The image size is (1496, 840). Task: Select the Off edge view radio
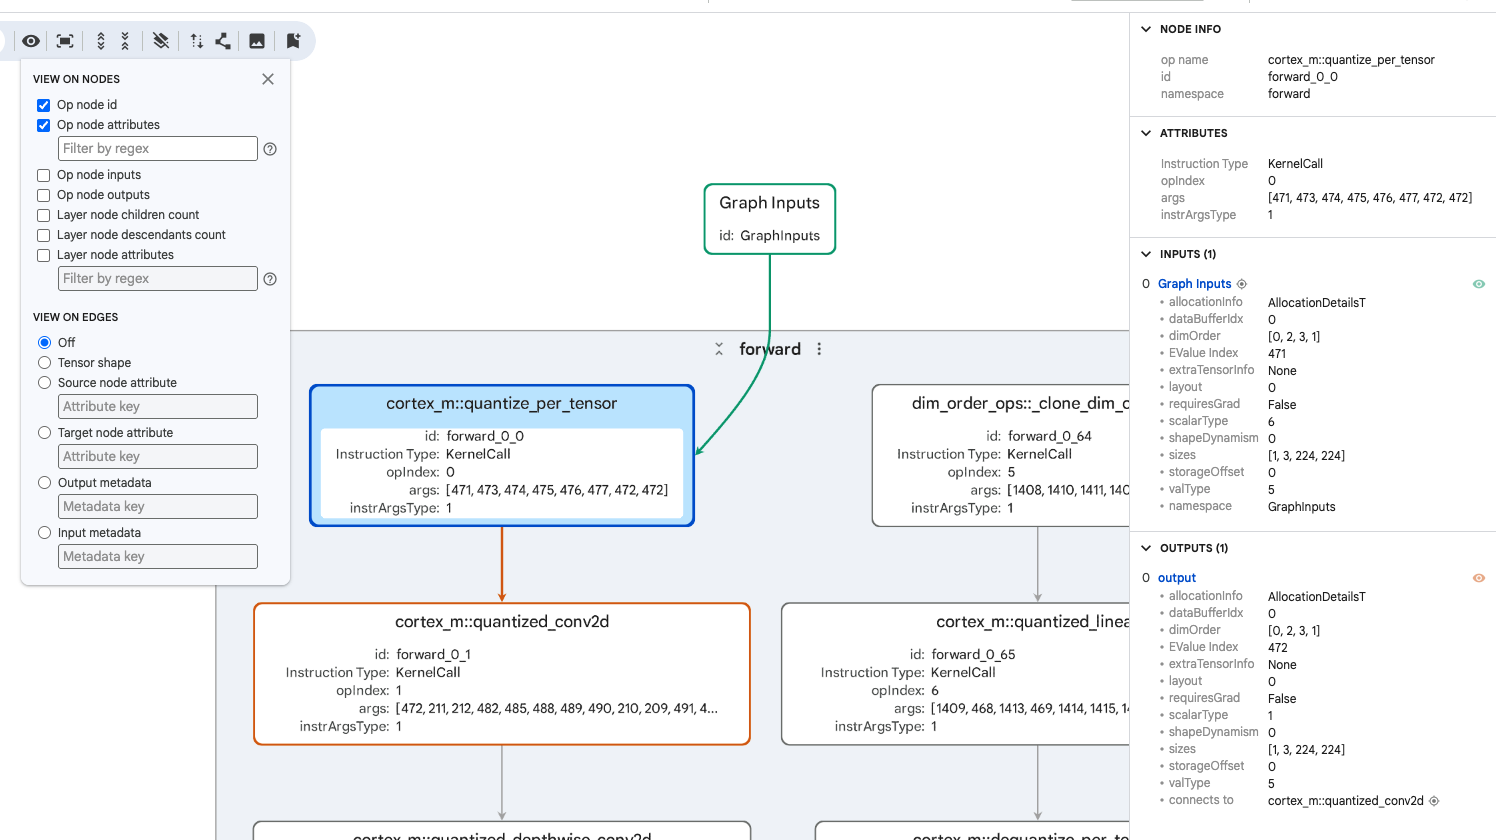pyautogui.click(x=44, y=342)
